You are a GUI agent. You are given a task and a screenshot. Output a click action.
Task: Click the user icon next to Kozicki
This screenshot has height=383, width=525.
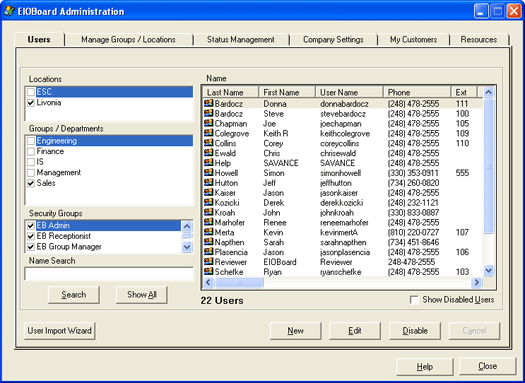(209, 202)
